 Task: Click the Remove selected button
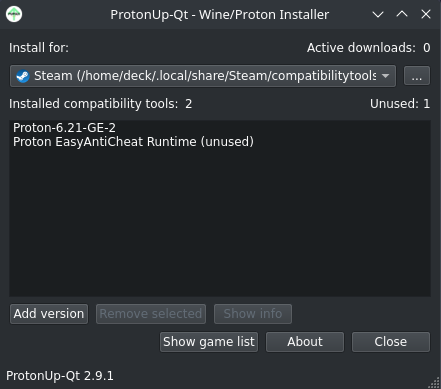[x=151, y=314]
